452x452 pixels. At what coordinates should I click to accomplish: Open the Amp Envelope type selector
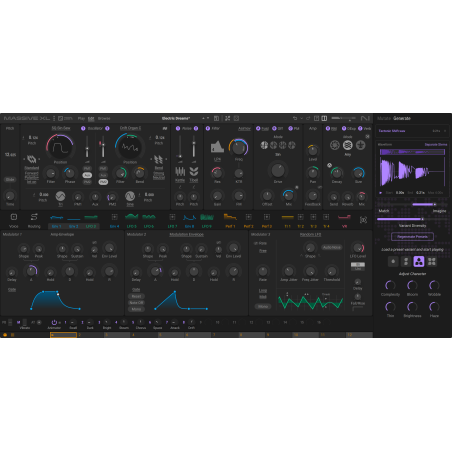pos(62,234)
